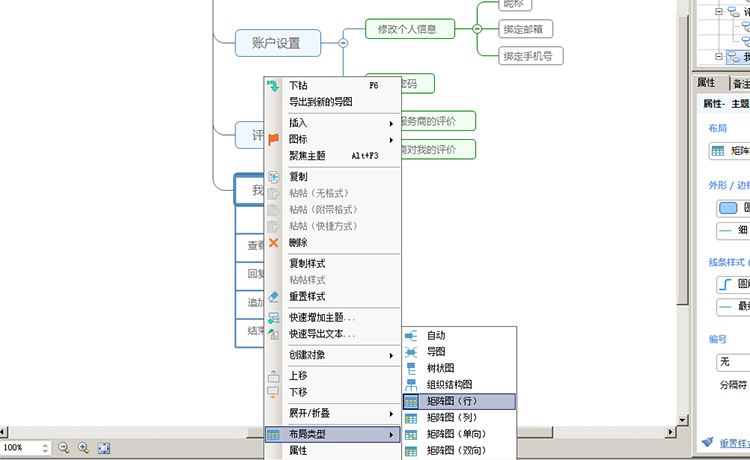Click the fit-to-window zoom icon
This screenshot has width=750, height=460.
[104, 448]
